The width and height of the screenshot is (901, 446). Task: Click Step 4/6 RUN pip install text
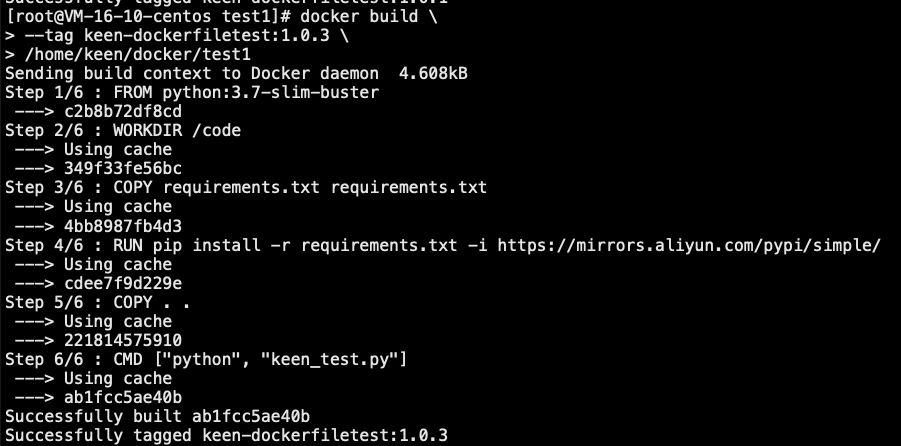click(133, 245)
